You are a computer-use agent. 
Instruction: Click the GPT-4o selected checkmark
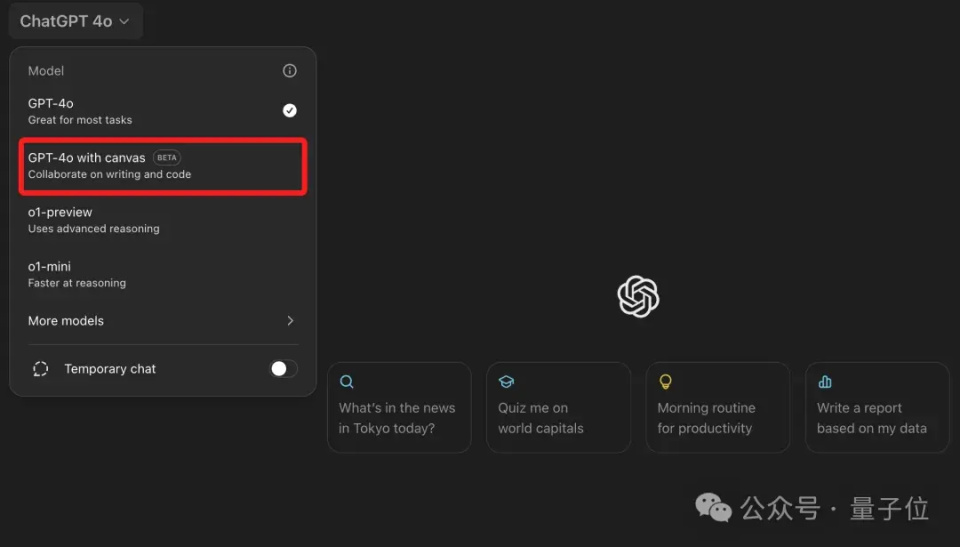(290, 111)
